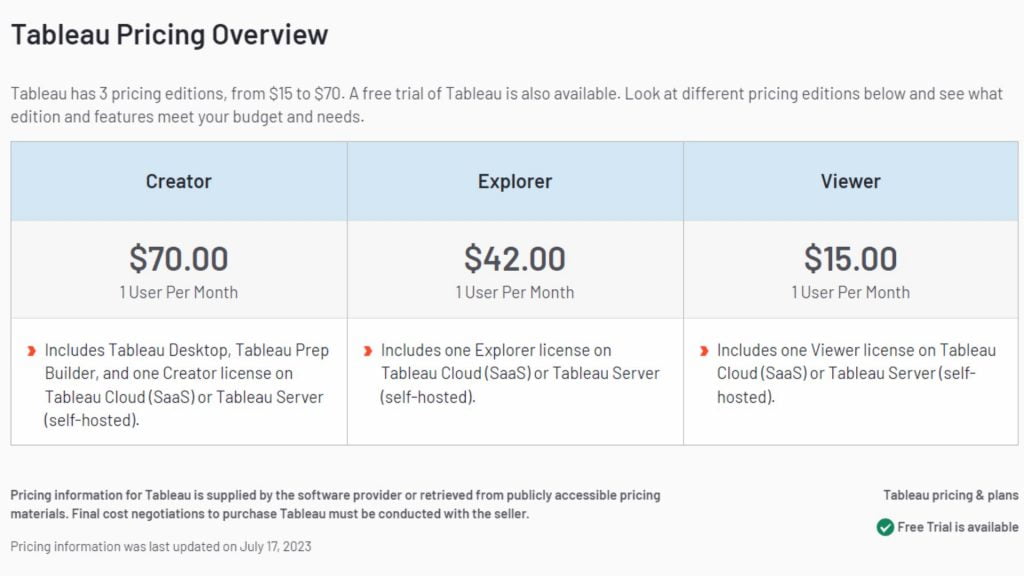Open the Tableau pricing & plans link
The height and width of the screenshot is (576, 1024).
tap(950, 495)
